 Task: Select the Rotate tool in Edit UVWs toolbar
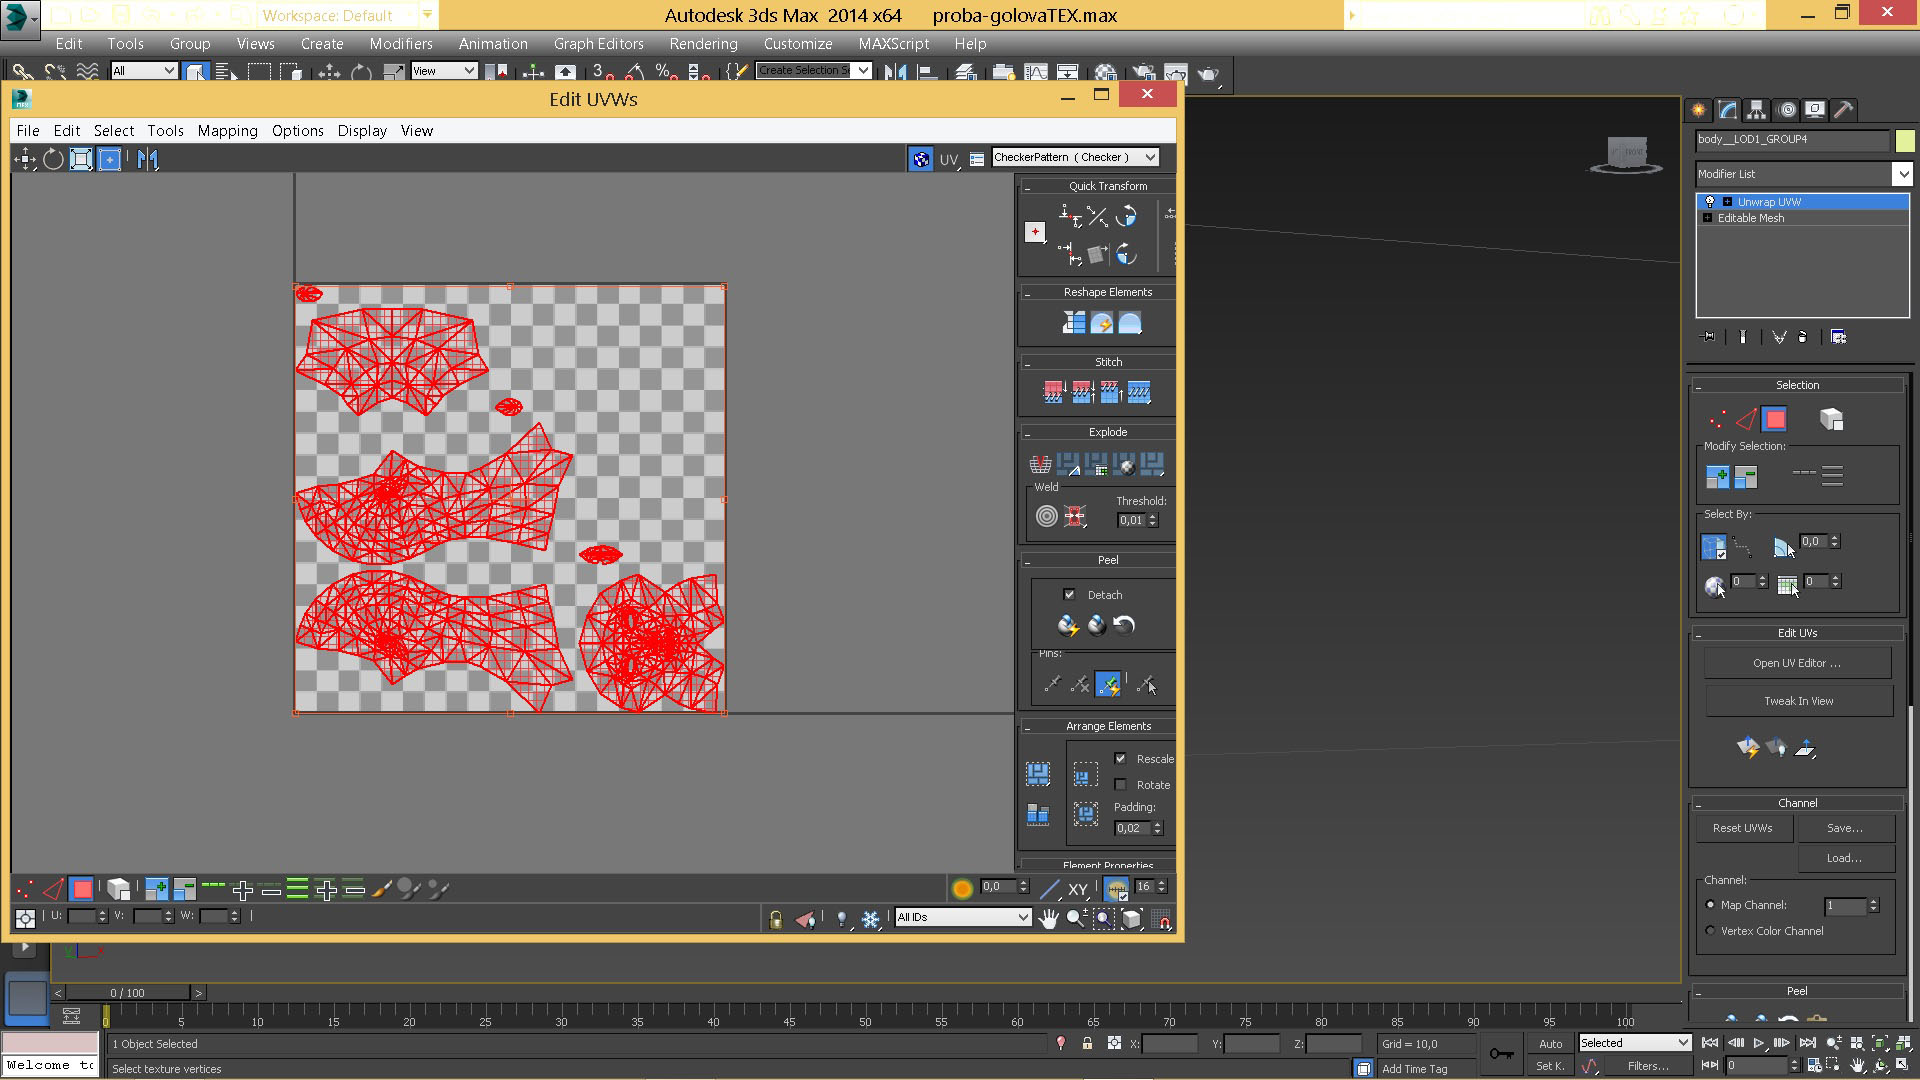coord(53,159)
